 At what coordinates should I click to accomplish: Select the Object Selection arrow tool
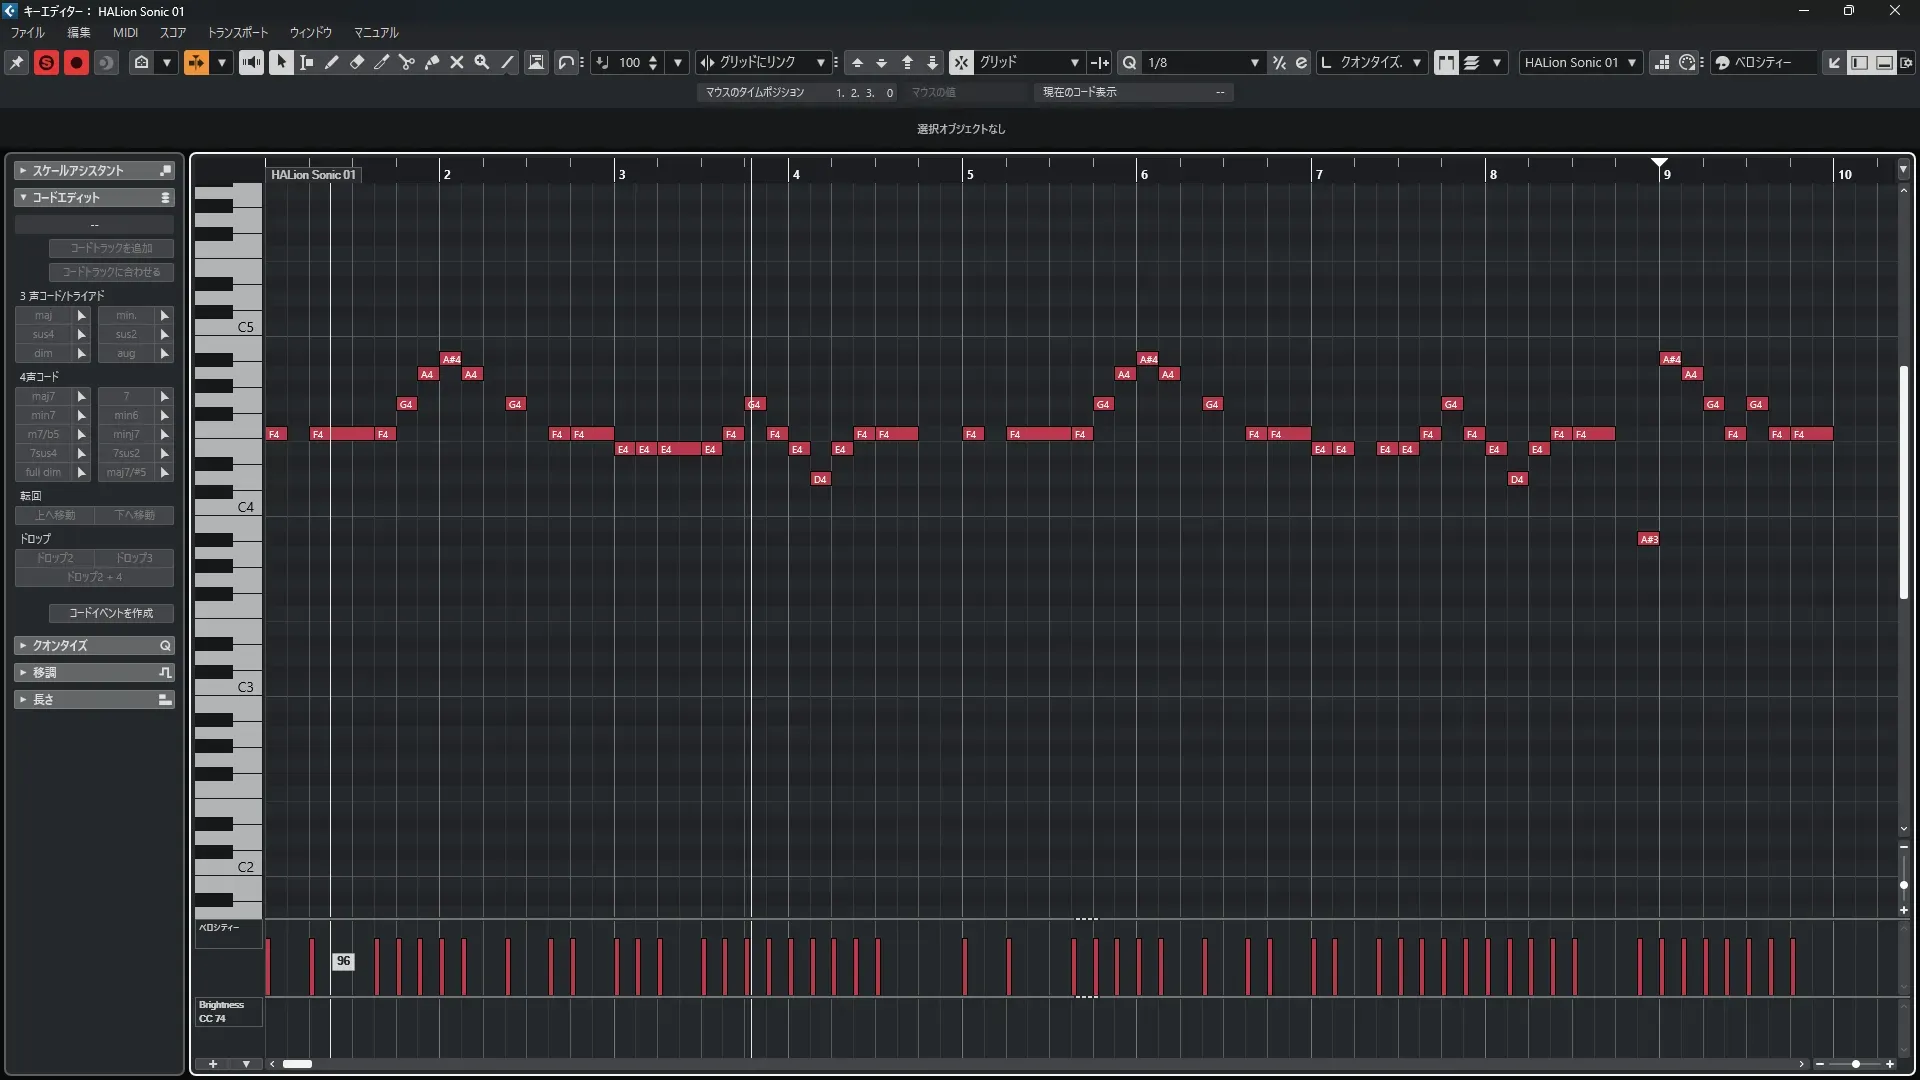pyautogui.click(x=282, y=62)
